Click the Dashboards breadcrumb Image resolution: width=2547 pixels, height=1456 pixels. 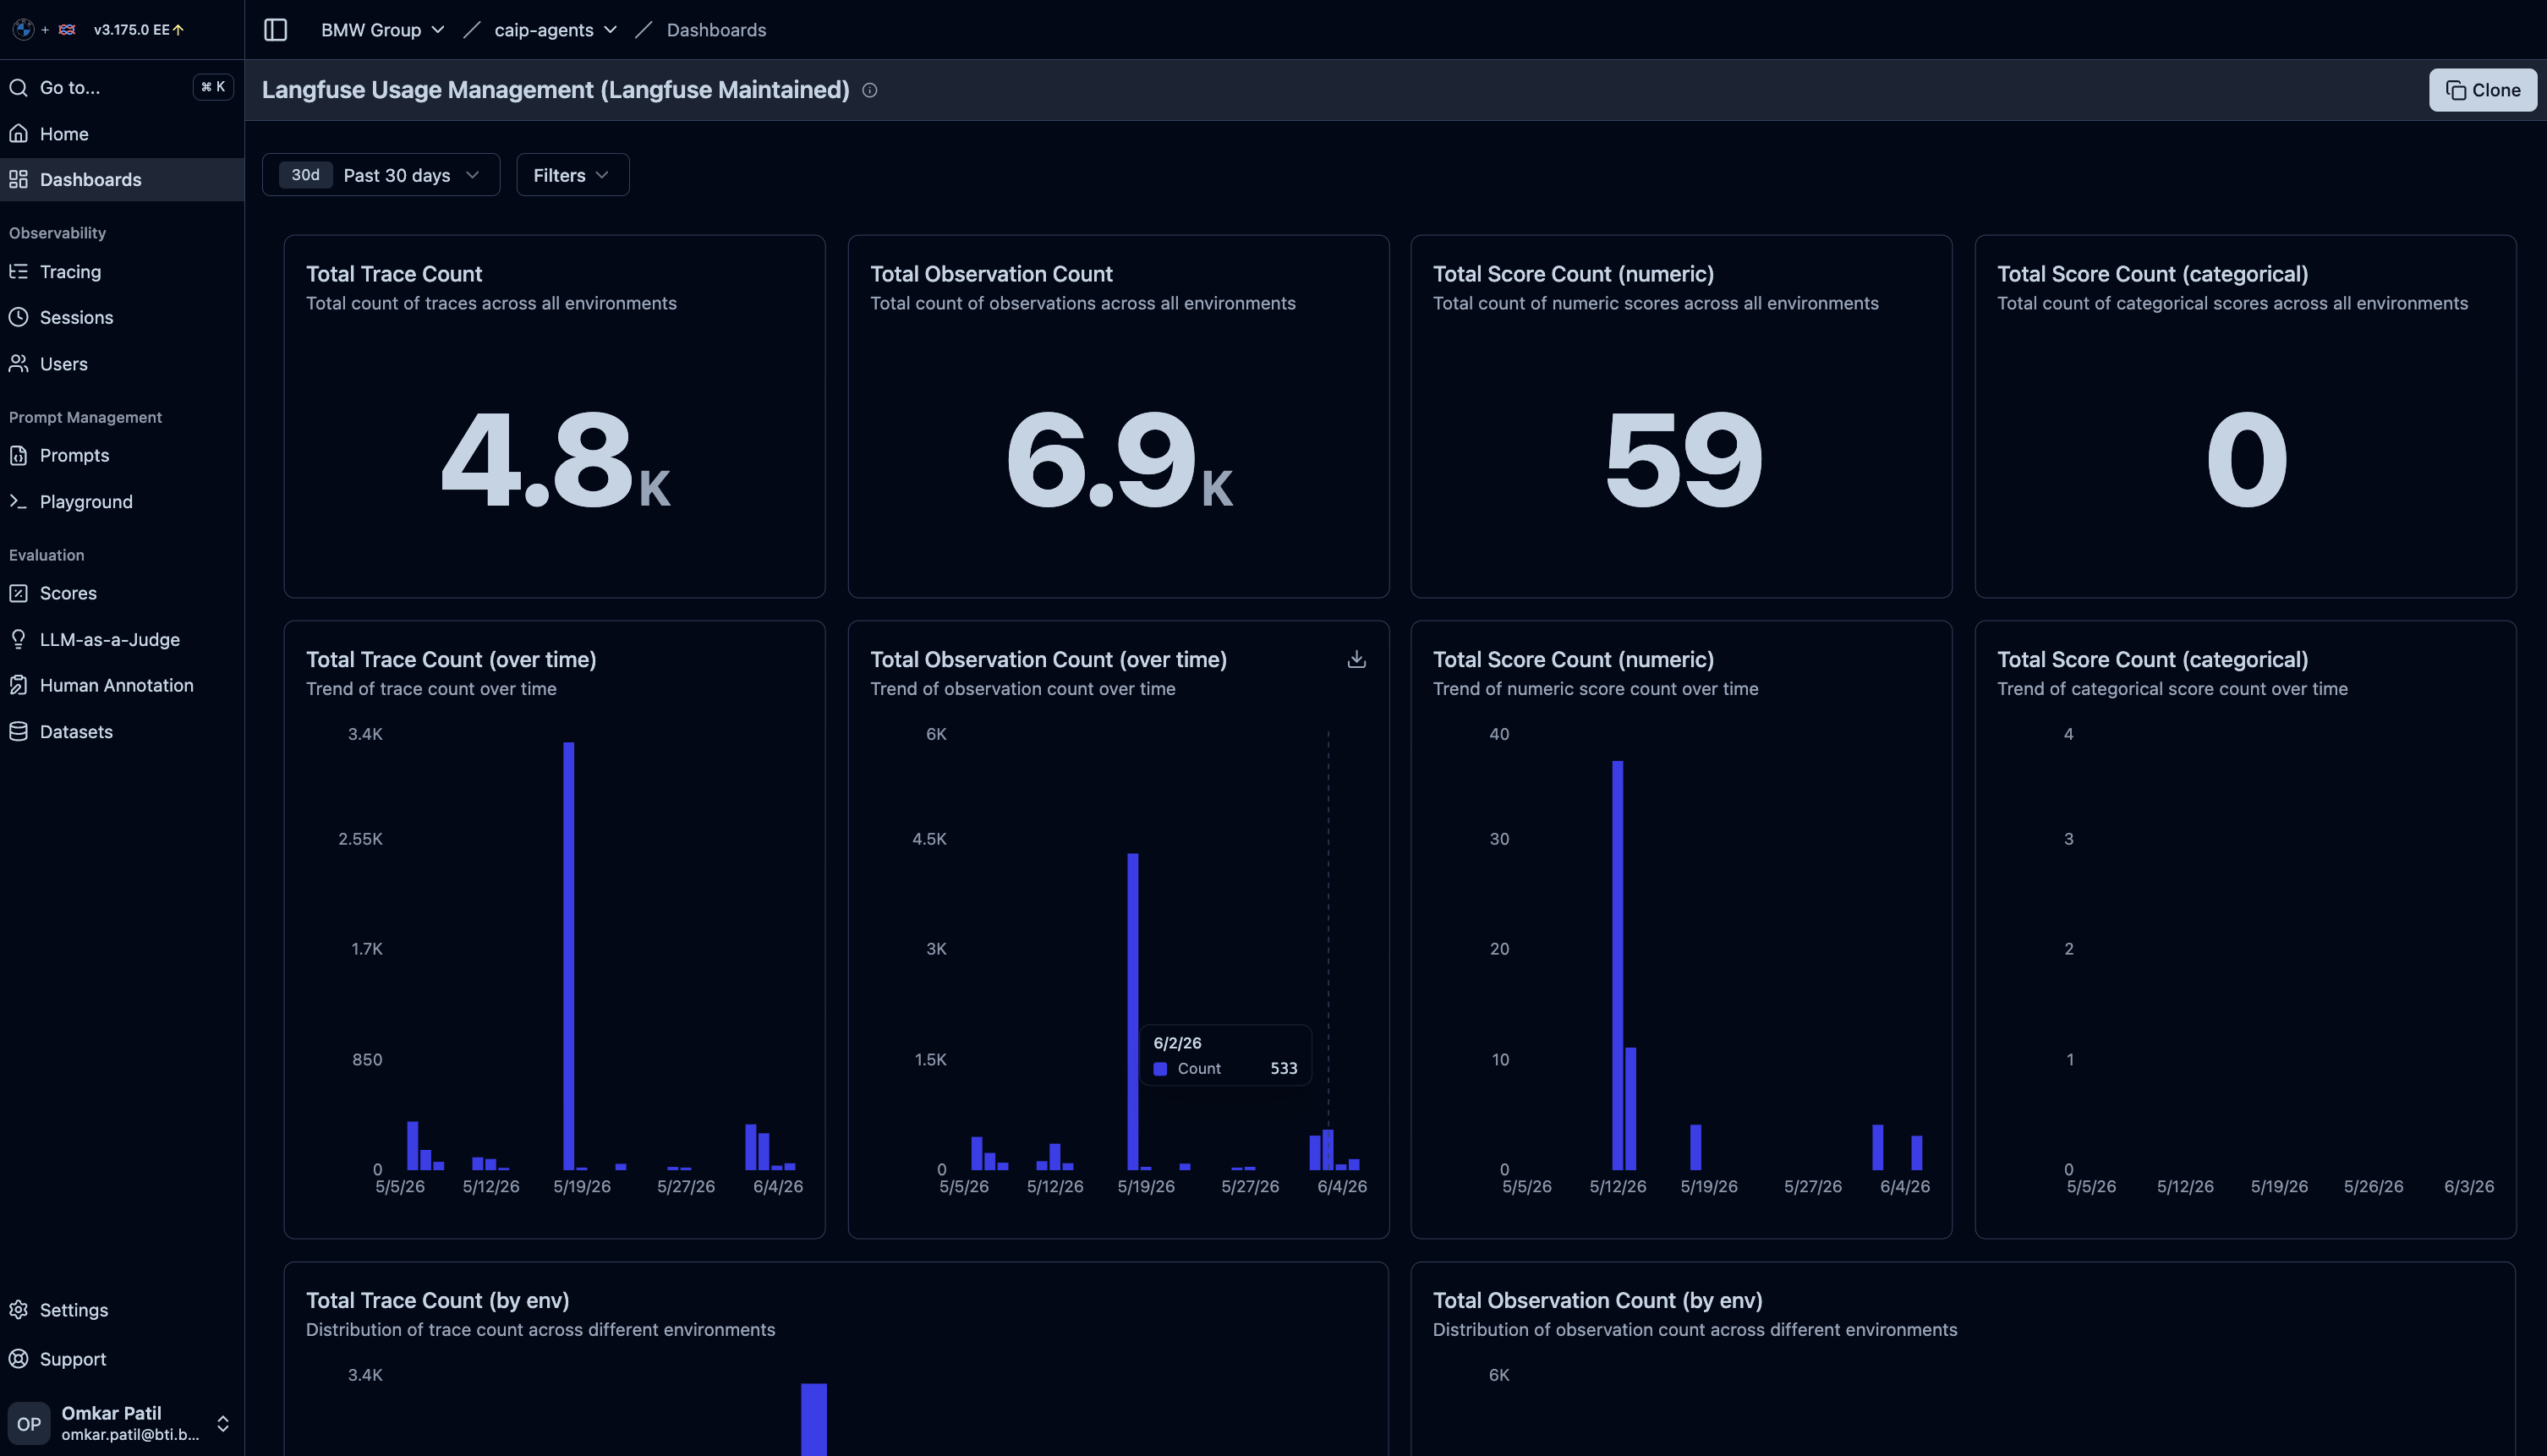point(716,30)
